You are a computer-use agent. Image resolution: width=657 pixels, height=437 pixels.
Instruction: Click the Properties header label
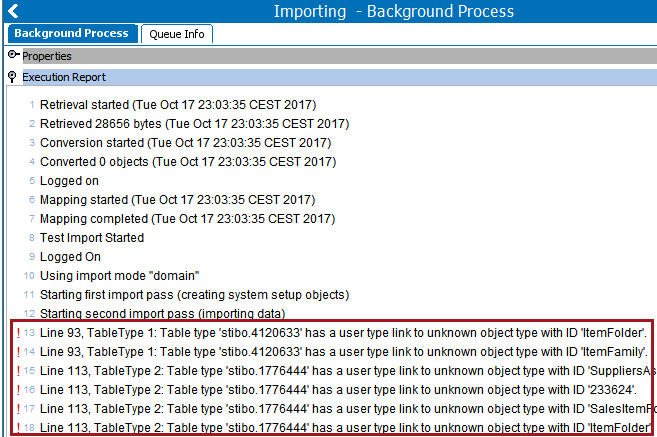47,56
